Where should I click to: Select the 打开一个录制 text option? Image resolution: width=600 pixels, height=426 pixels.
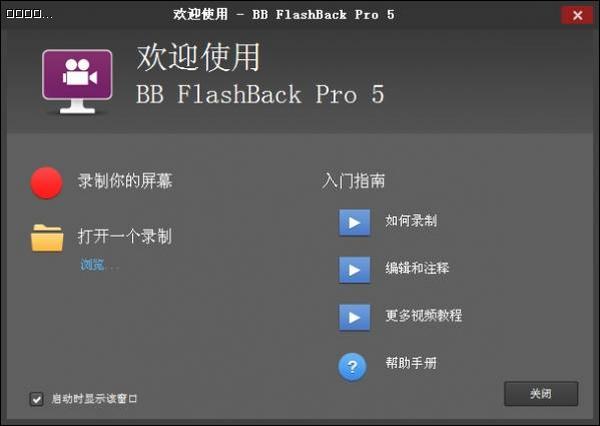tap(125, 236)
